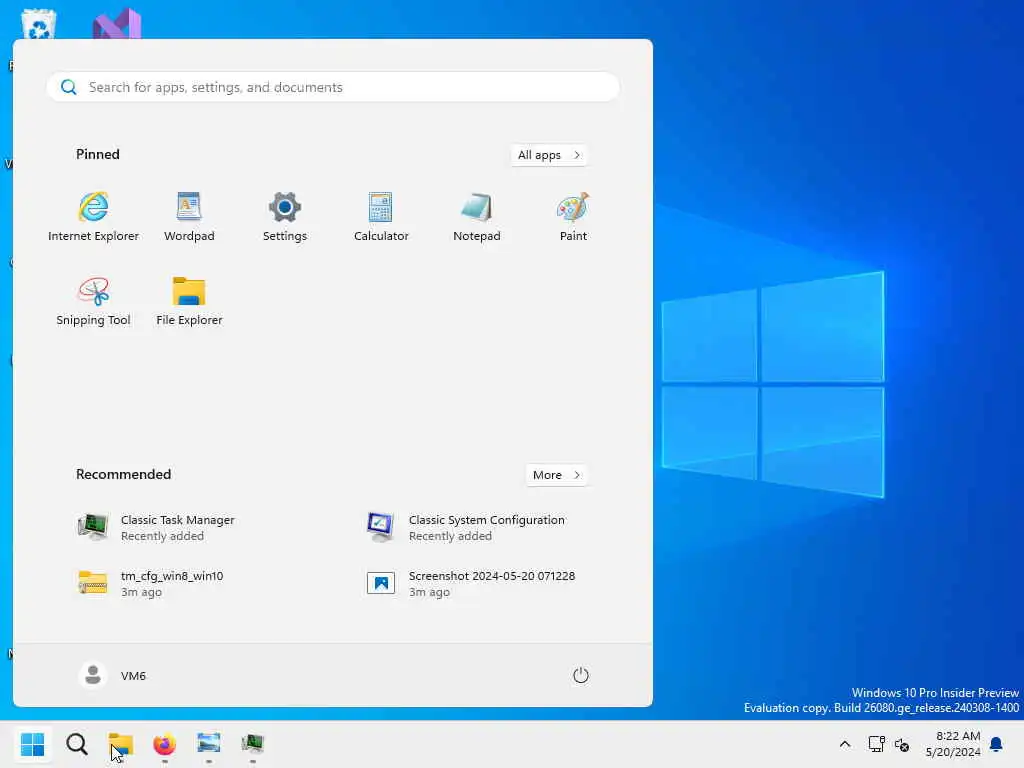Image resolution: width=1024 pixels, height=768 pixels.
Task: Open Notepad from pinned apps
Action: pos(477,217)
